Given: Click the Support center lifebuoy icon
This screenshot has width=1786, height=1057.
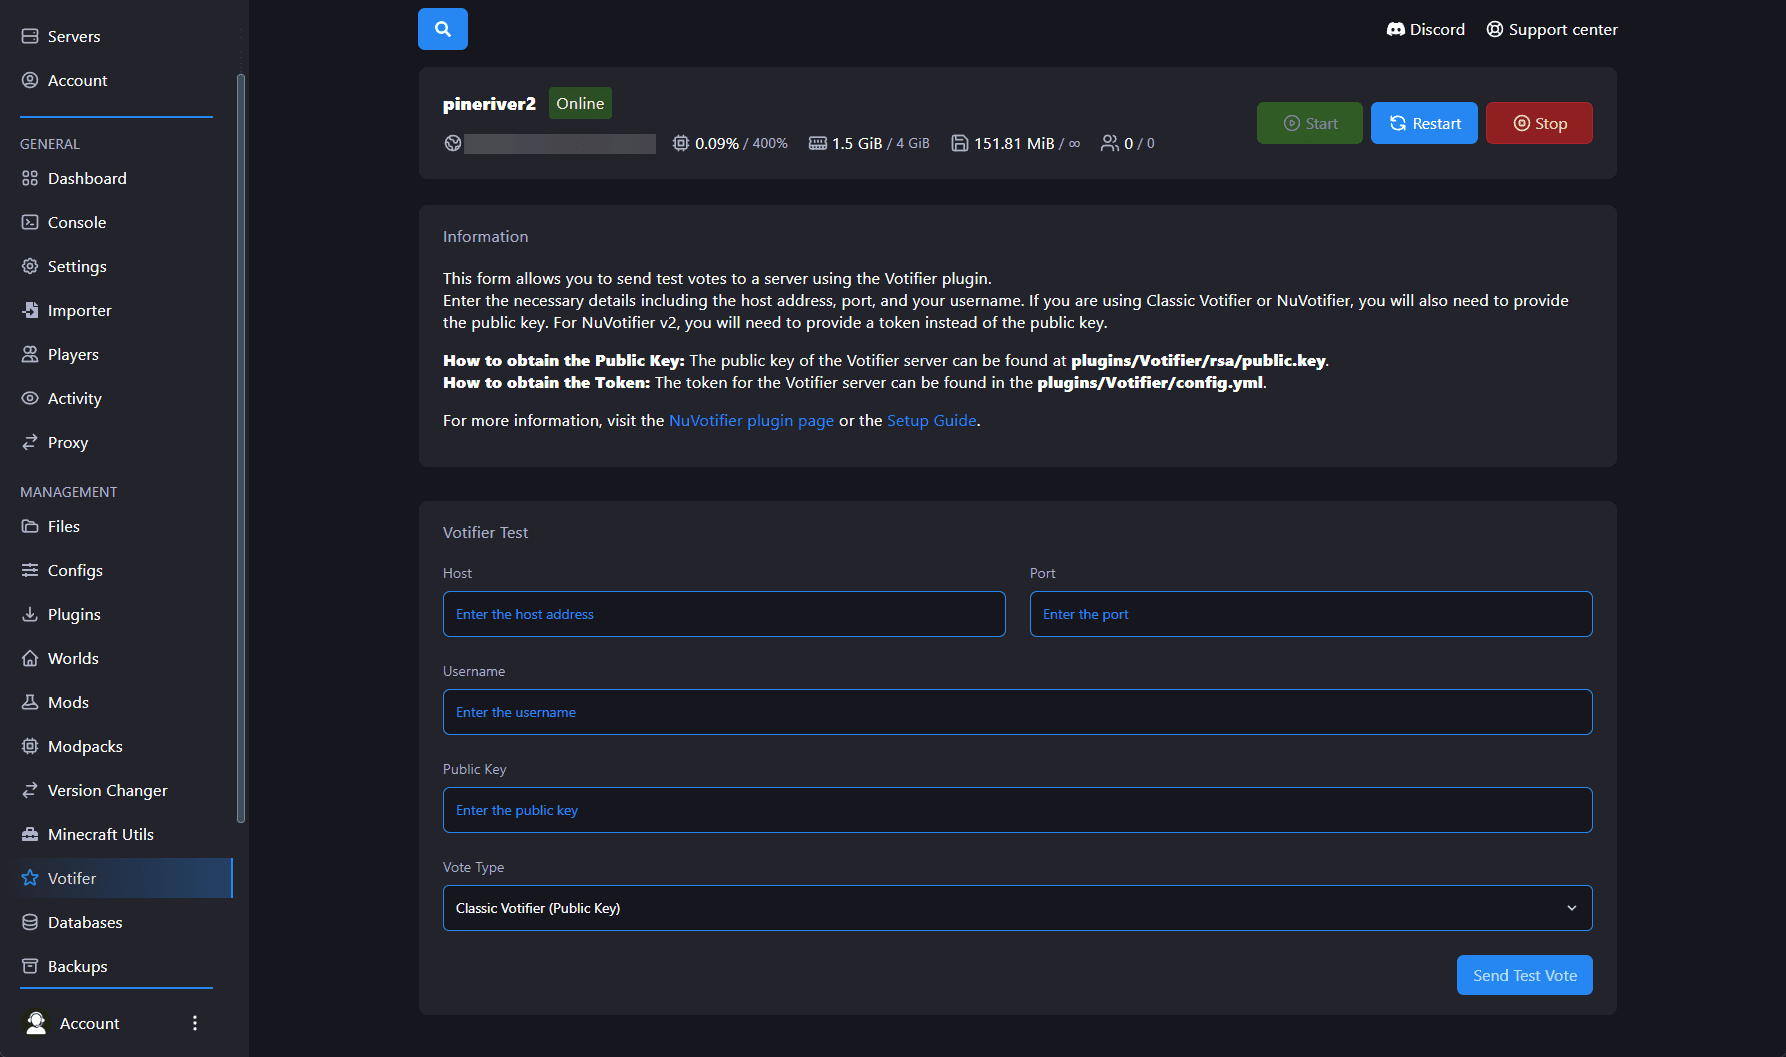Looking at the screenshot, I should click(x=1494, y=29).
